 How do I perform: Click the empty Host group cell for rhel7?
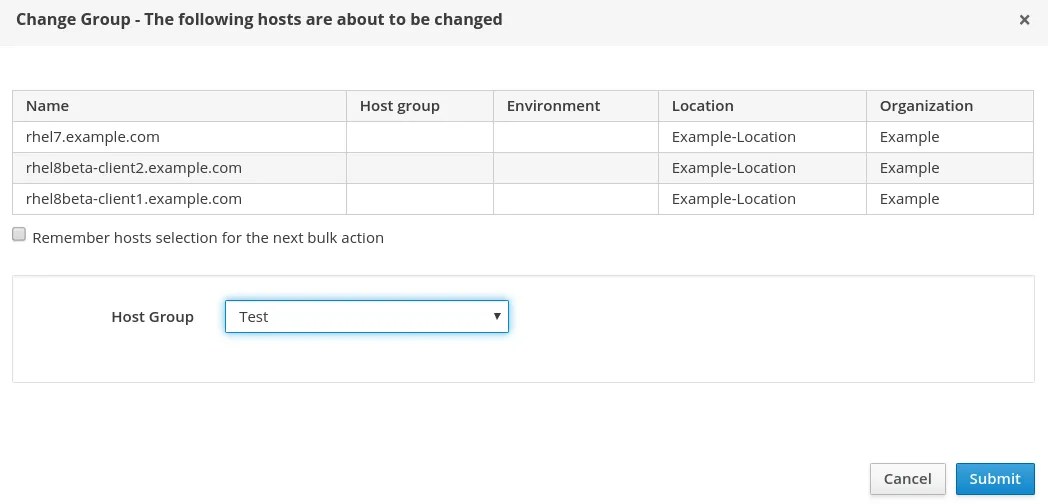420,137
